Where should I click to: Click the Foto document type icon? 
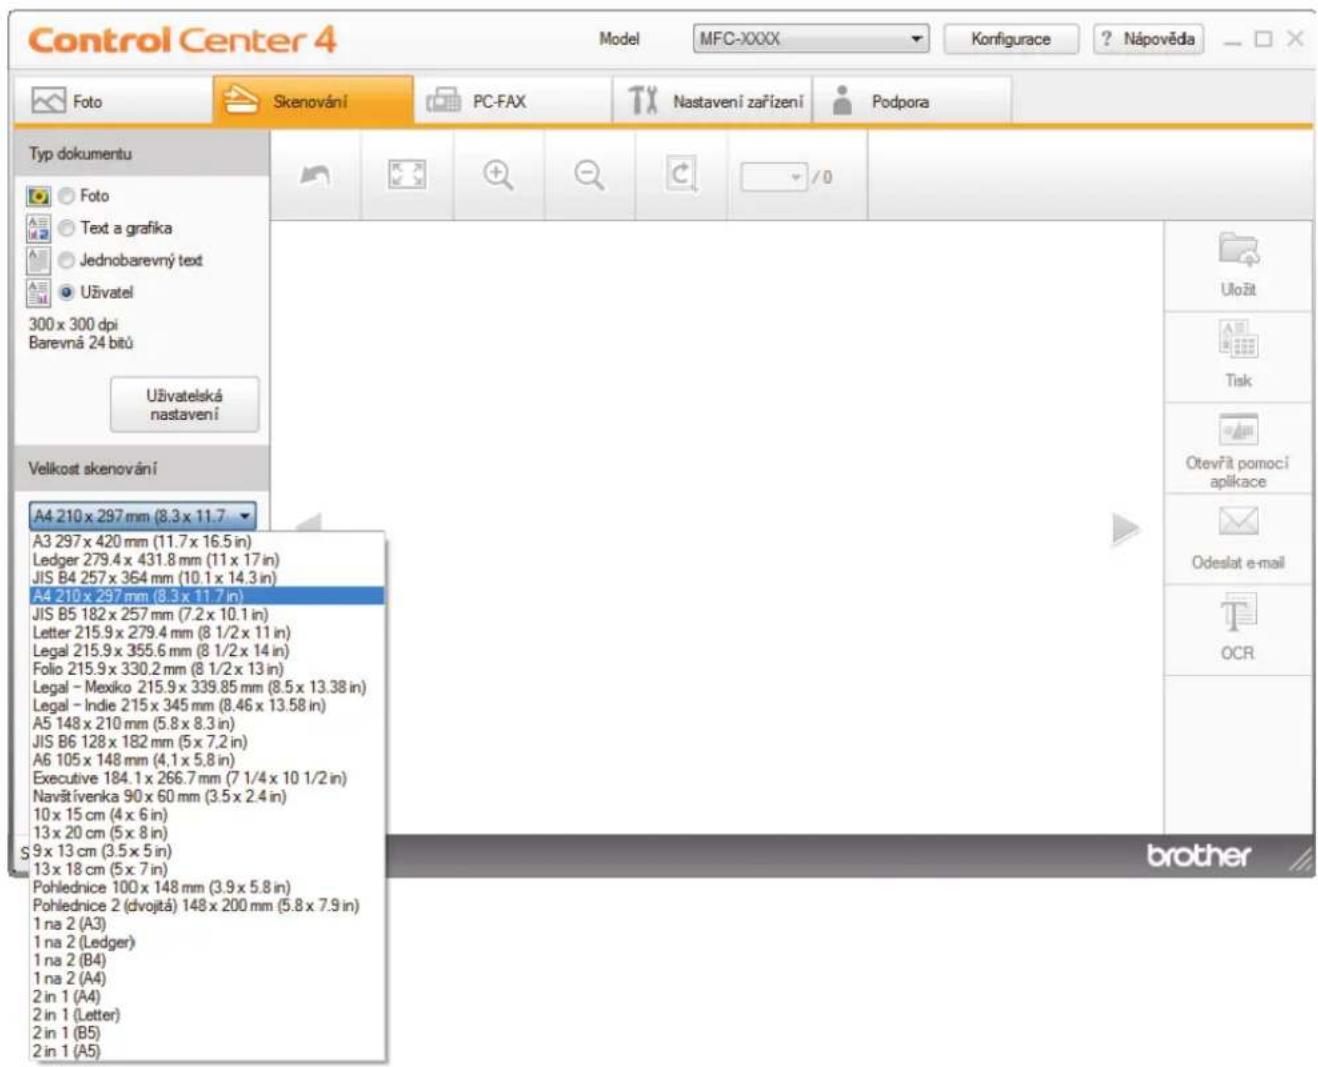click(39, 196)
